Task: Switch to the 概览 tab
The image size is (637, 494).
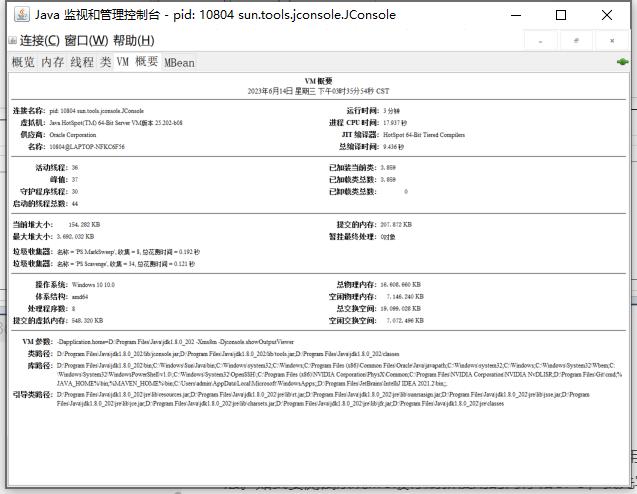Action: (x=23, y=62)
